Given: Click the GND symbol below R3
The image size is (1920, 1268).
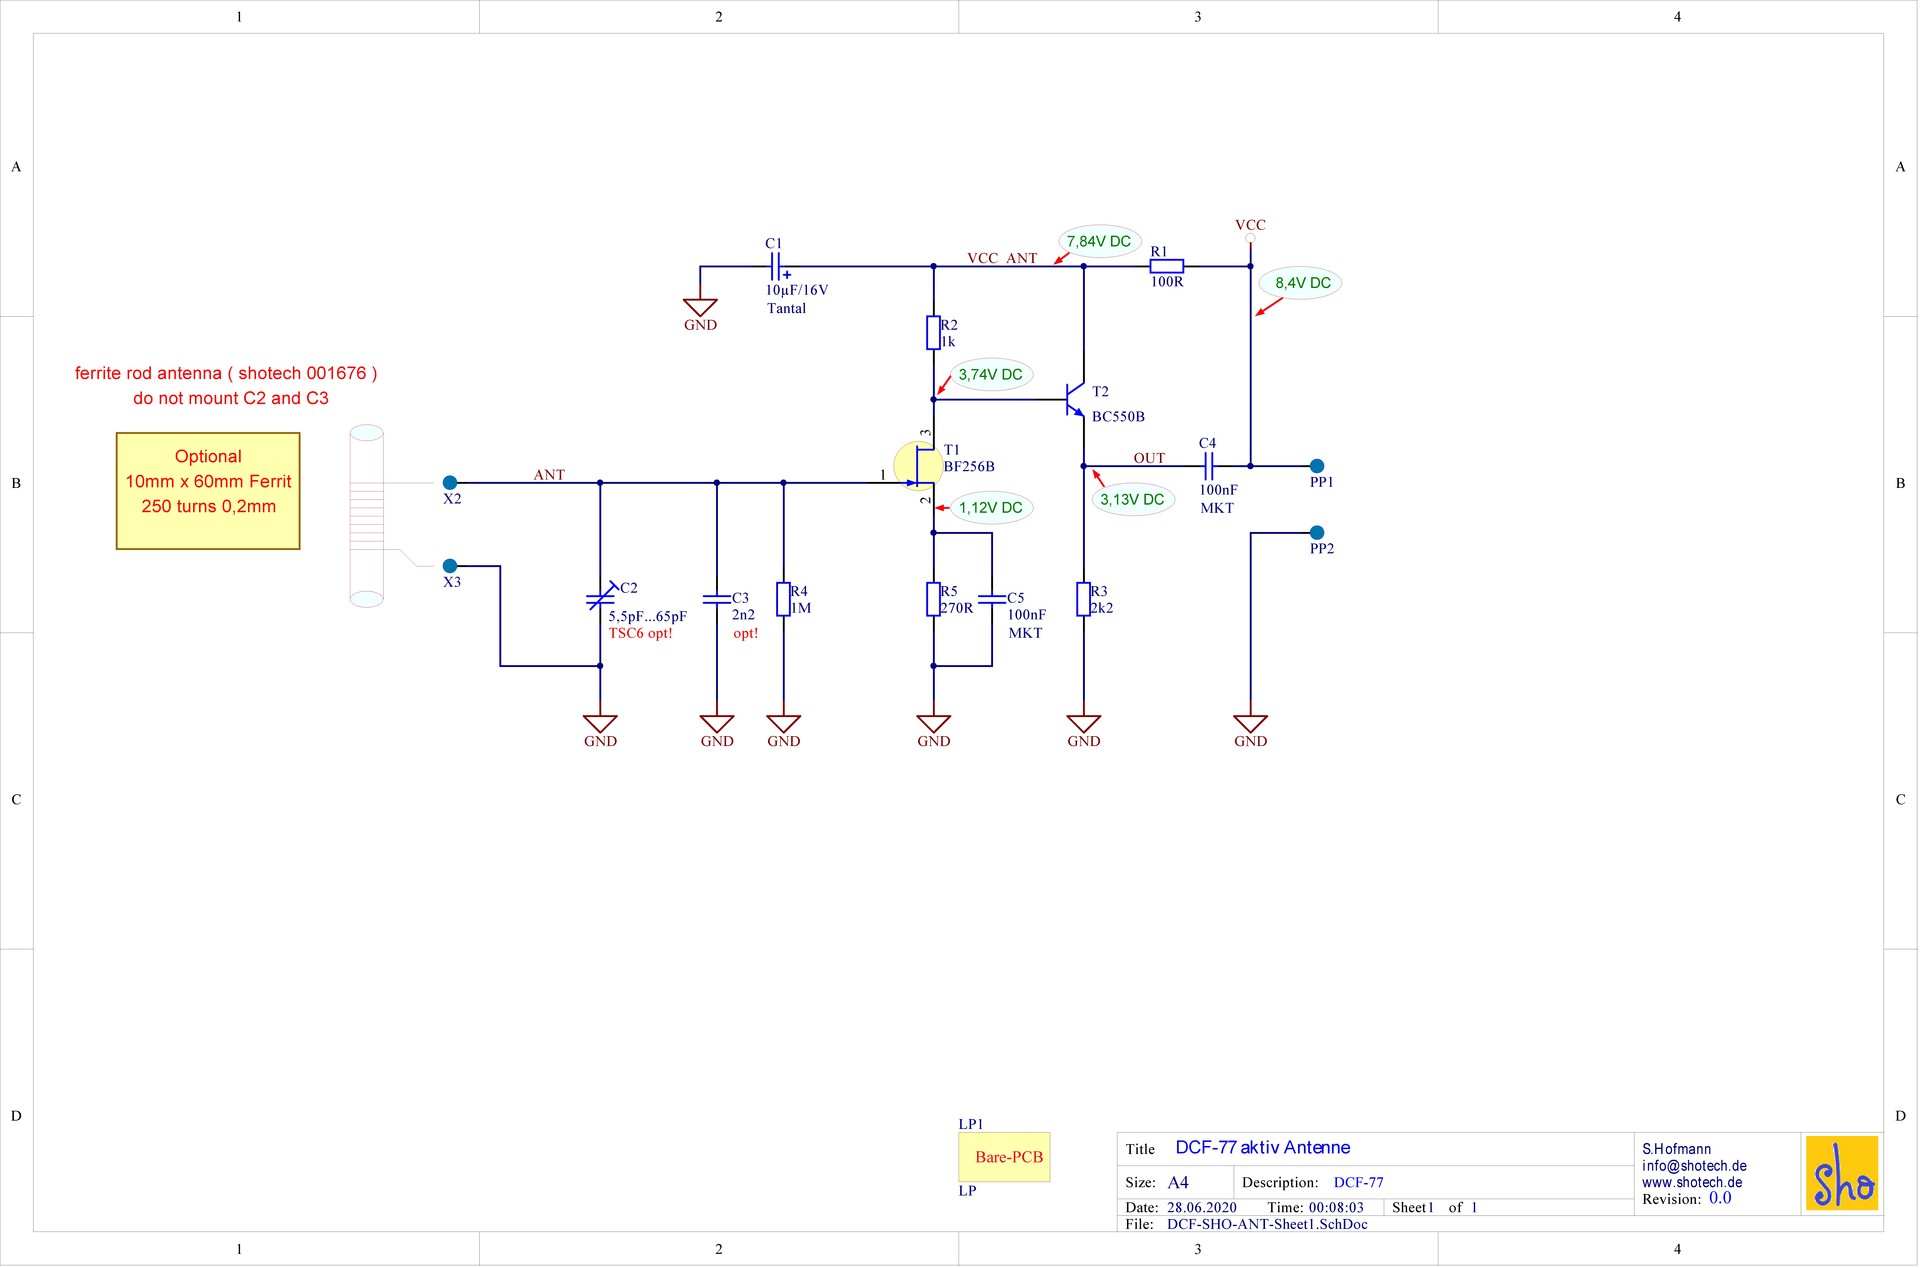Looking at the screenshot, I should point(1083,724).
